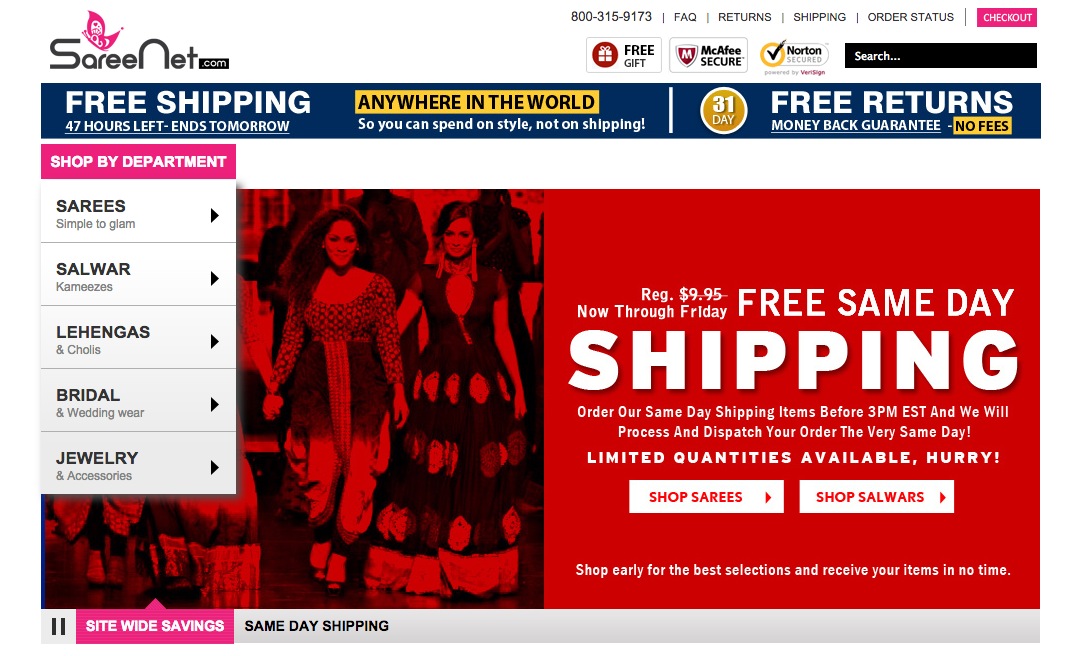This screenshot has height=656, width=1075.
Task: Click the Shop Salwars button
Action: pyautogui.click(x=876, y=497)
